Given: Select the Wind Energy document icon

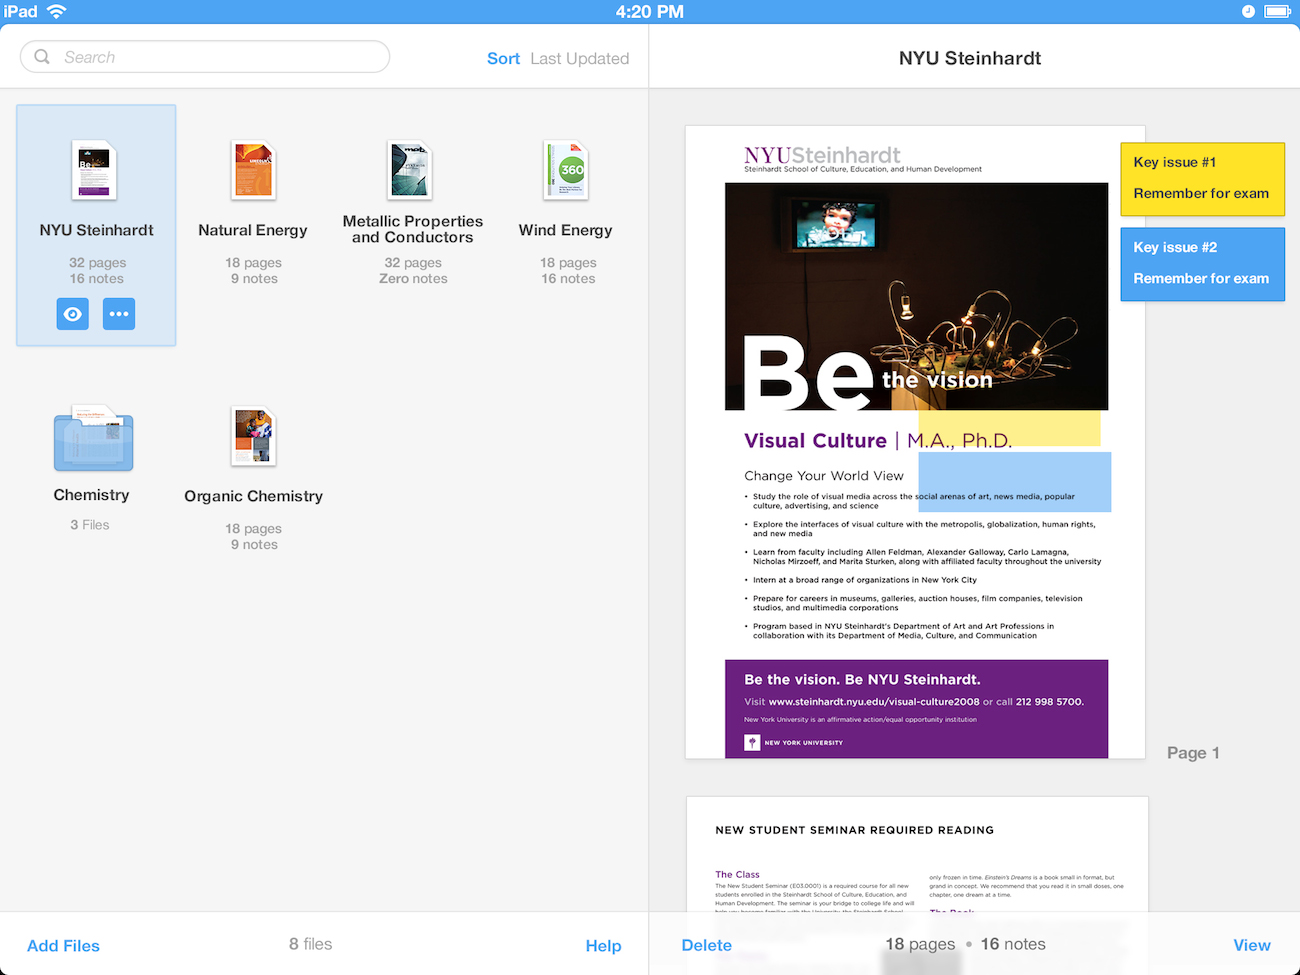Looking at the screenshot, I should click(x=566, y=170).
